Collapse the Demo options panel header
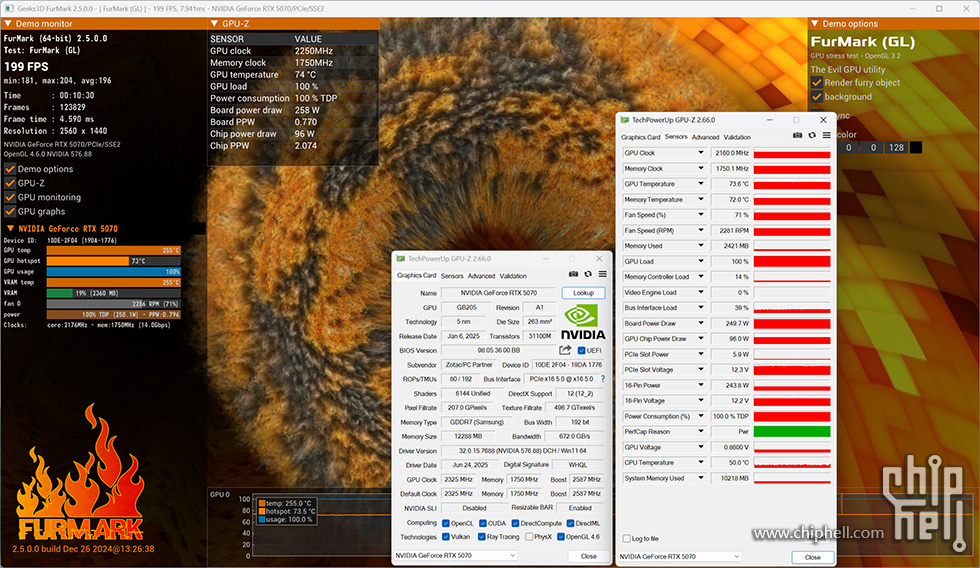 [814, 24]
